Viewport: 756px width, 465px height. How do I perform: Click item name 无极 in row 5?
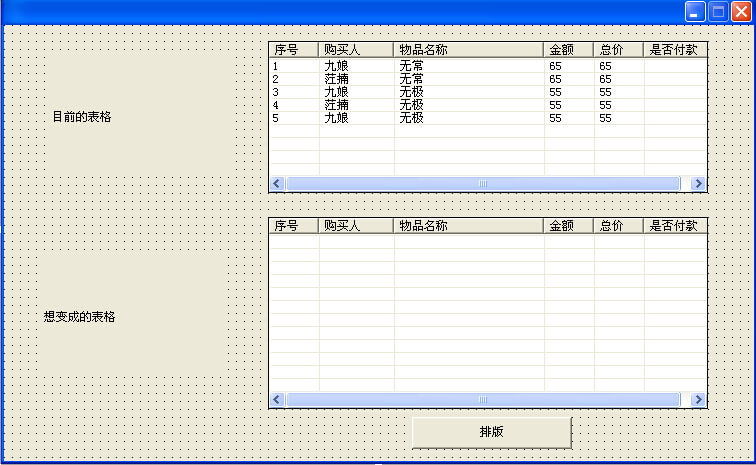pos(411,118)
